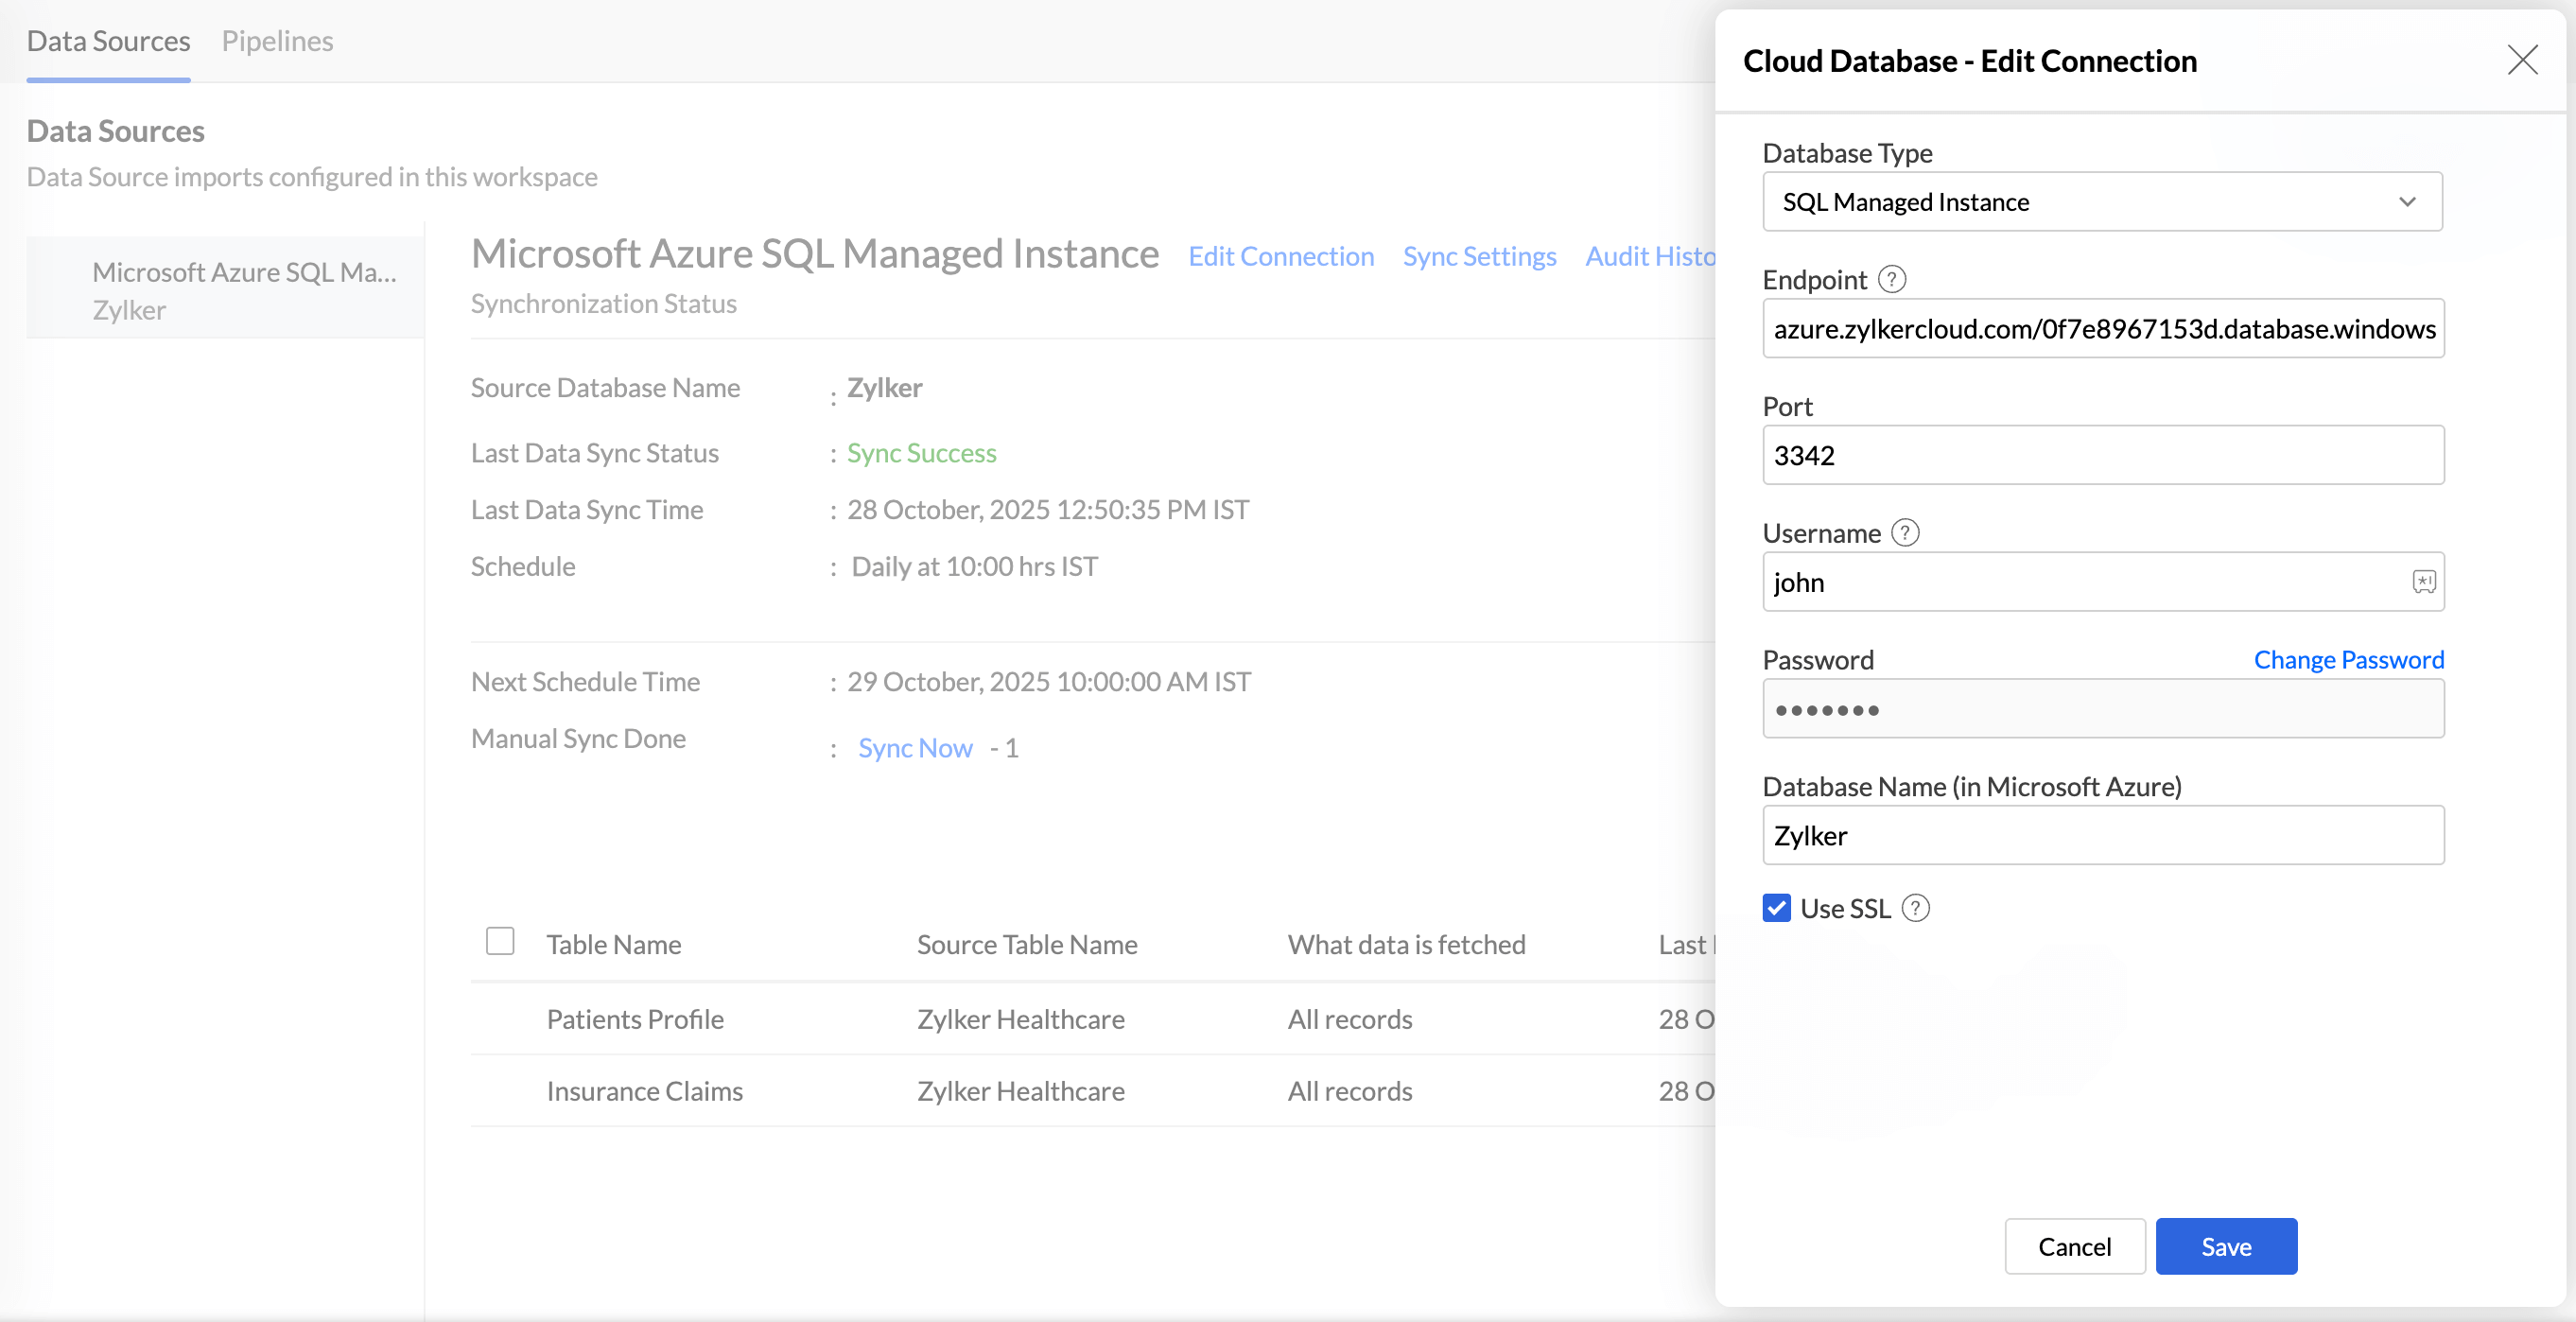Close the Edit Connection panel

pos(2522,60)
